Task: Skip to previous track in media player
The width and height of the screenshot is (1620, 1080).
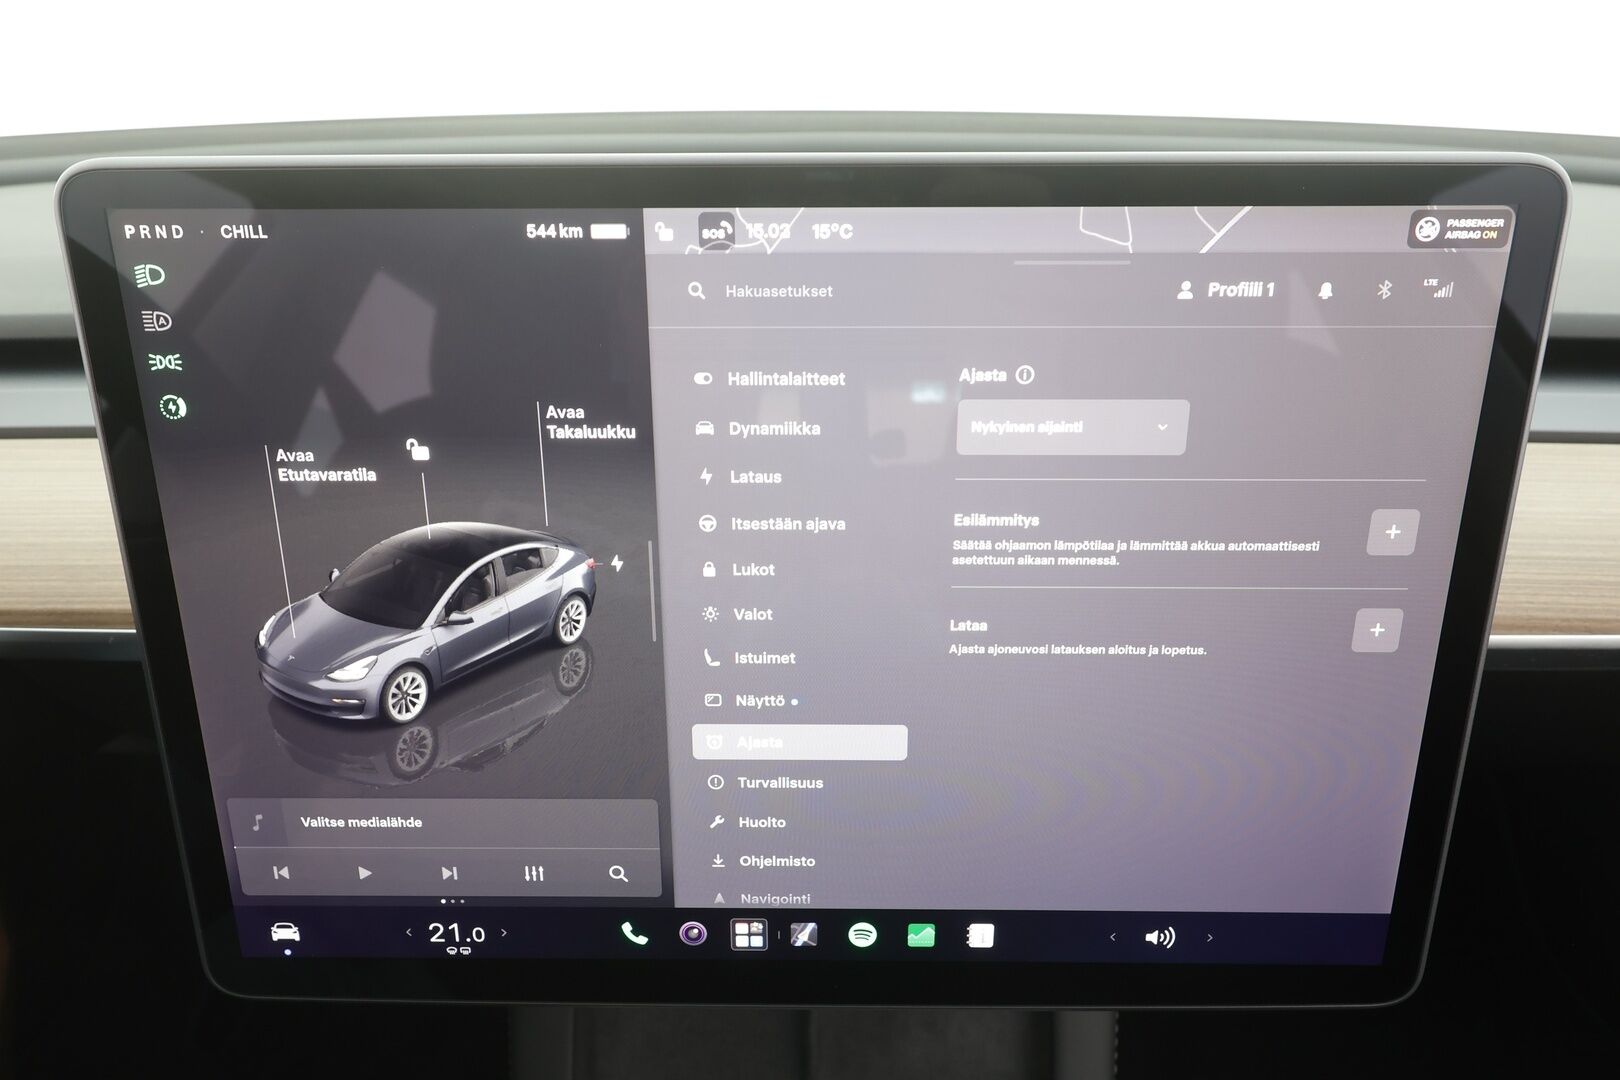Action: (281, 873)
